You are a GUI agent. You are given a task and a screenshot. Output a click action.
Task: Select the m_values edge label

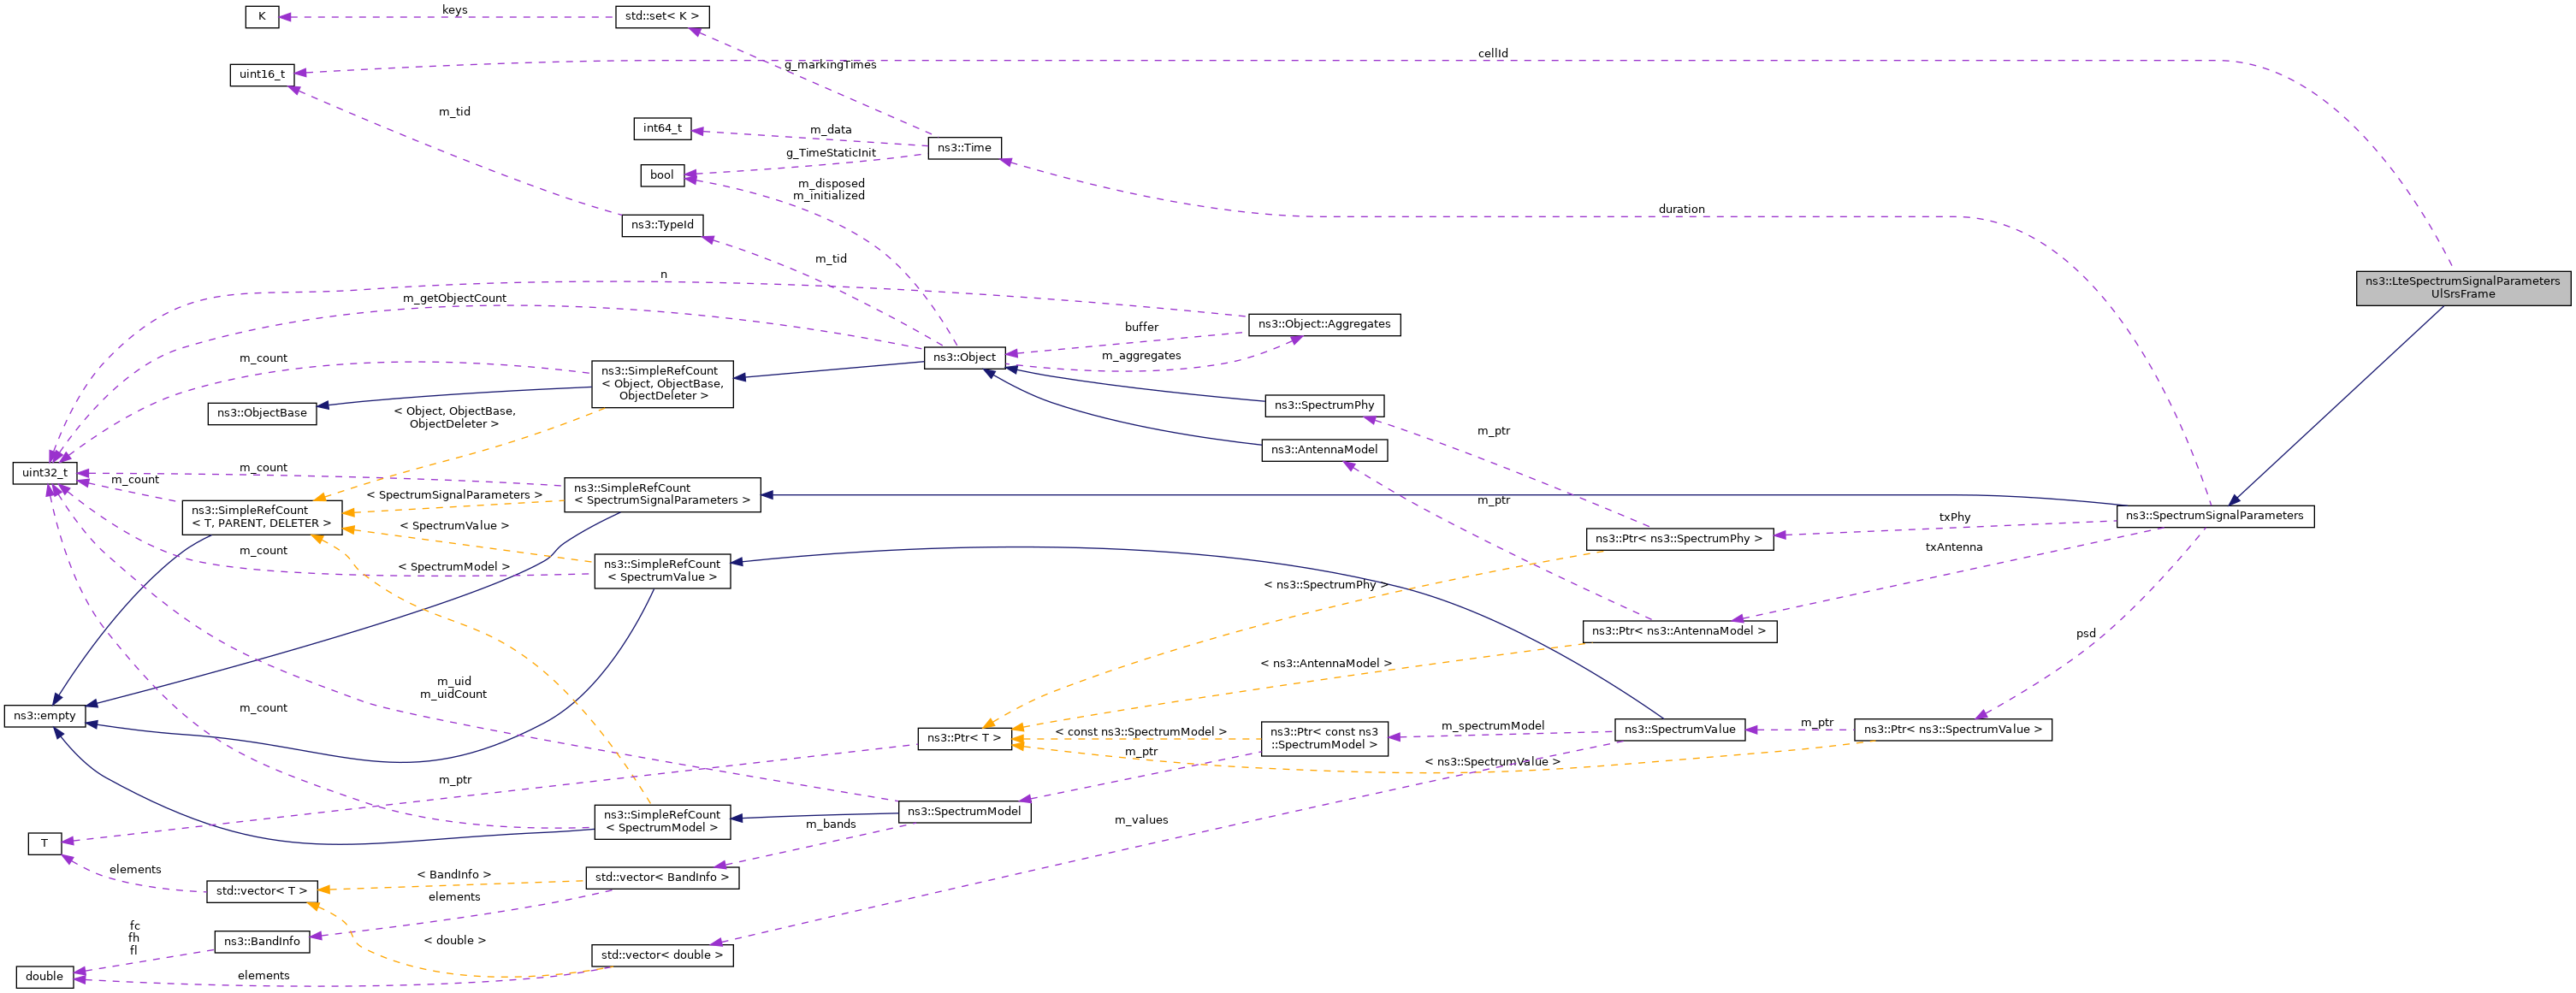pos(1141,821)
